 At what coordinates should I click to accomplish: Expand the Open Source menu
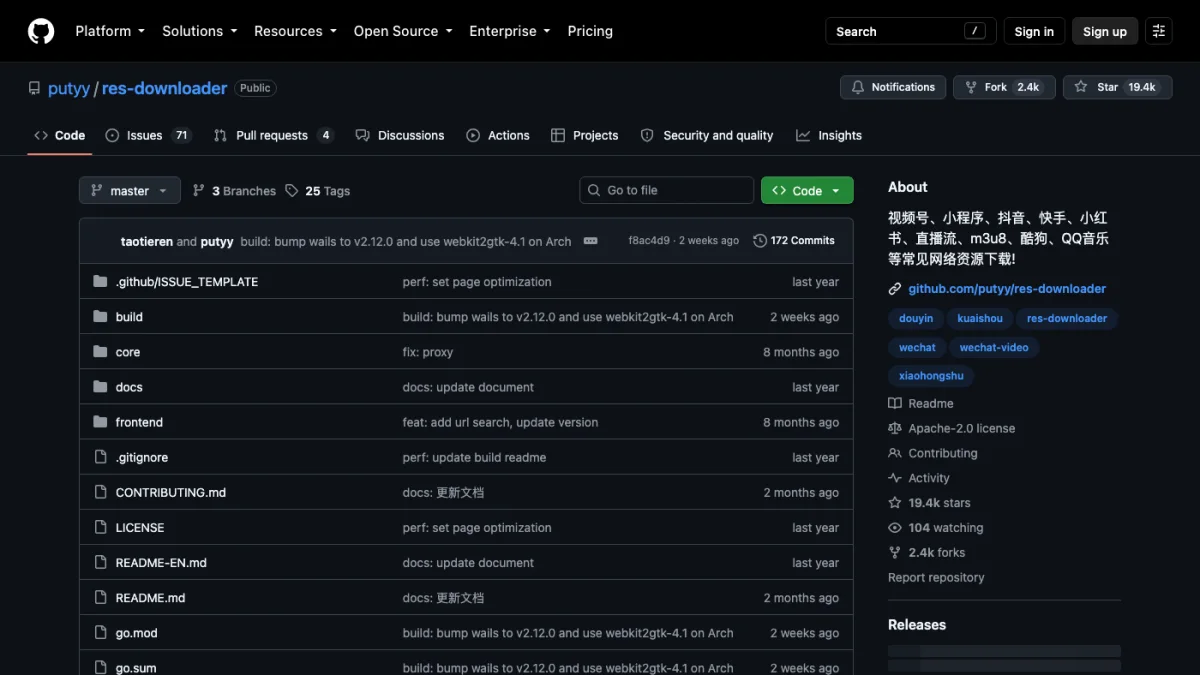(403, 31)
